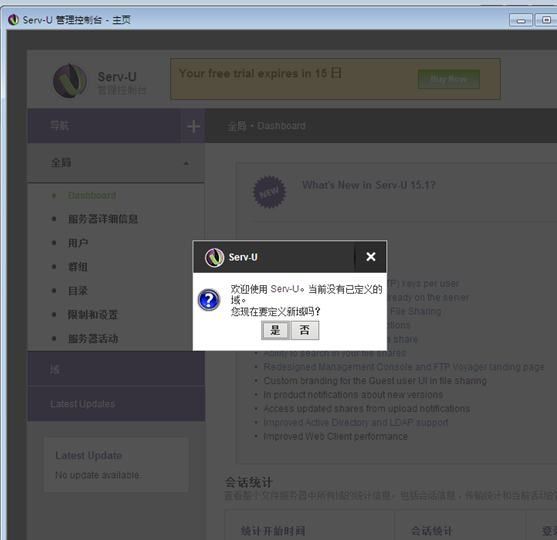
Task: Click the 'Latest Update' card heading
Action: [x=88, y=455]
